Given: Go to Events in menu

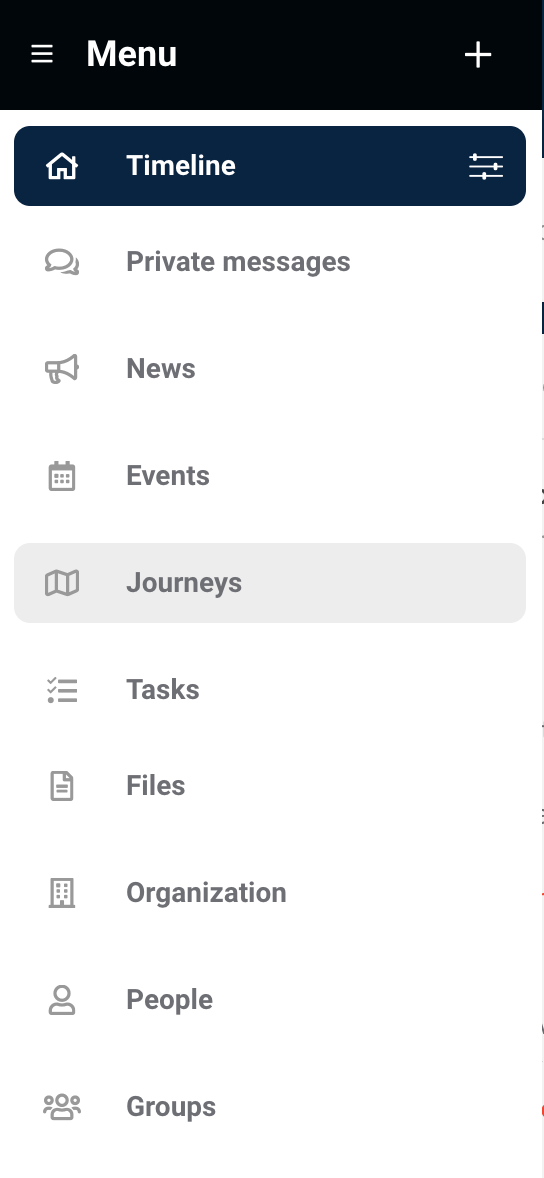Looking at the screenshot, I should point(270,476).
